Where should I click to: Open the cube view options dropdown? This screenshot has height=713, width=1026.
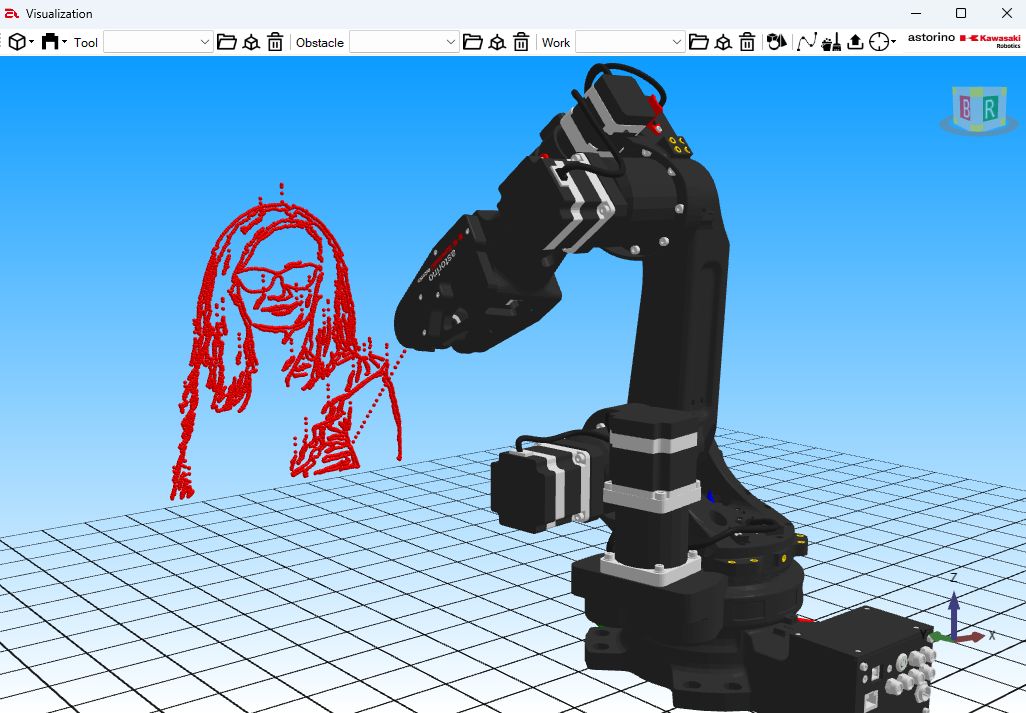coord(21,42)
